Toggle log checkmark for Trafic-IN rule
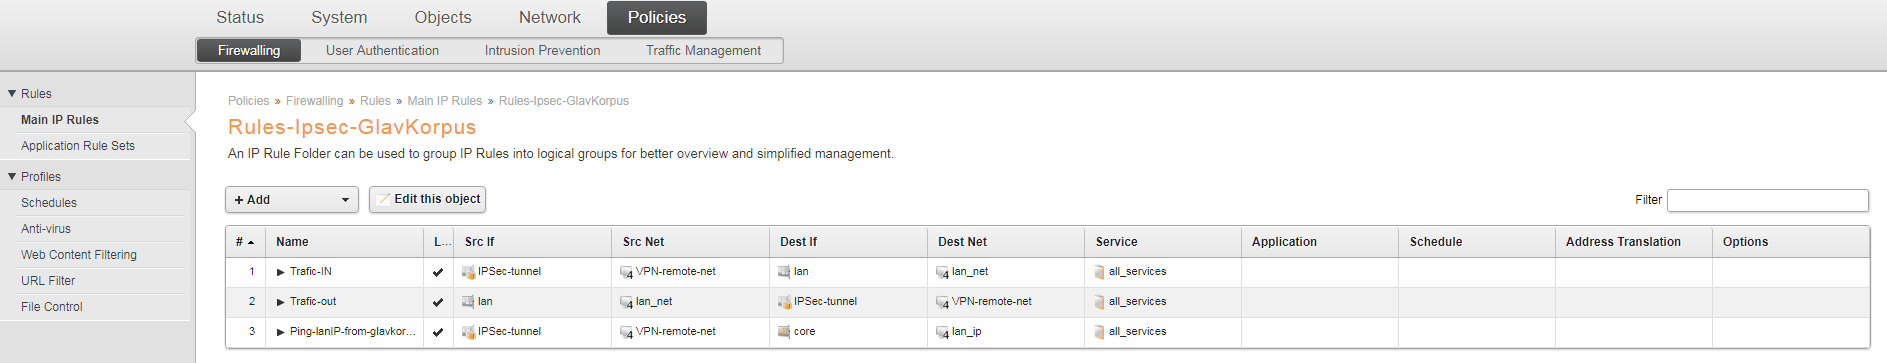Screen dimensions: 1887x363 (438, 272)
